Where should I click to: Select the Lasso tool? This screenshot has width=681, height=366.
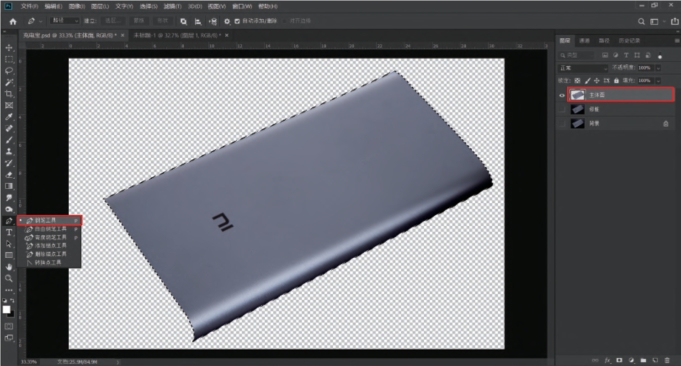tap(9, 71)
